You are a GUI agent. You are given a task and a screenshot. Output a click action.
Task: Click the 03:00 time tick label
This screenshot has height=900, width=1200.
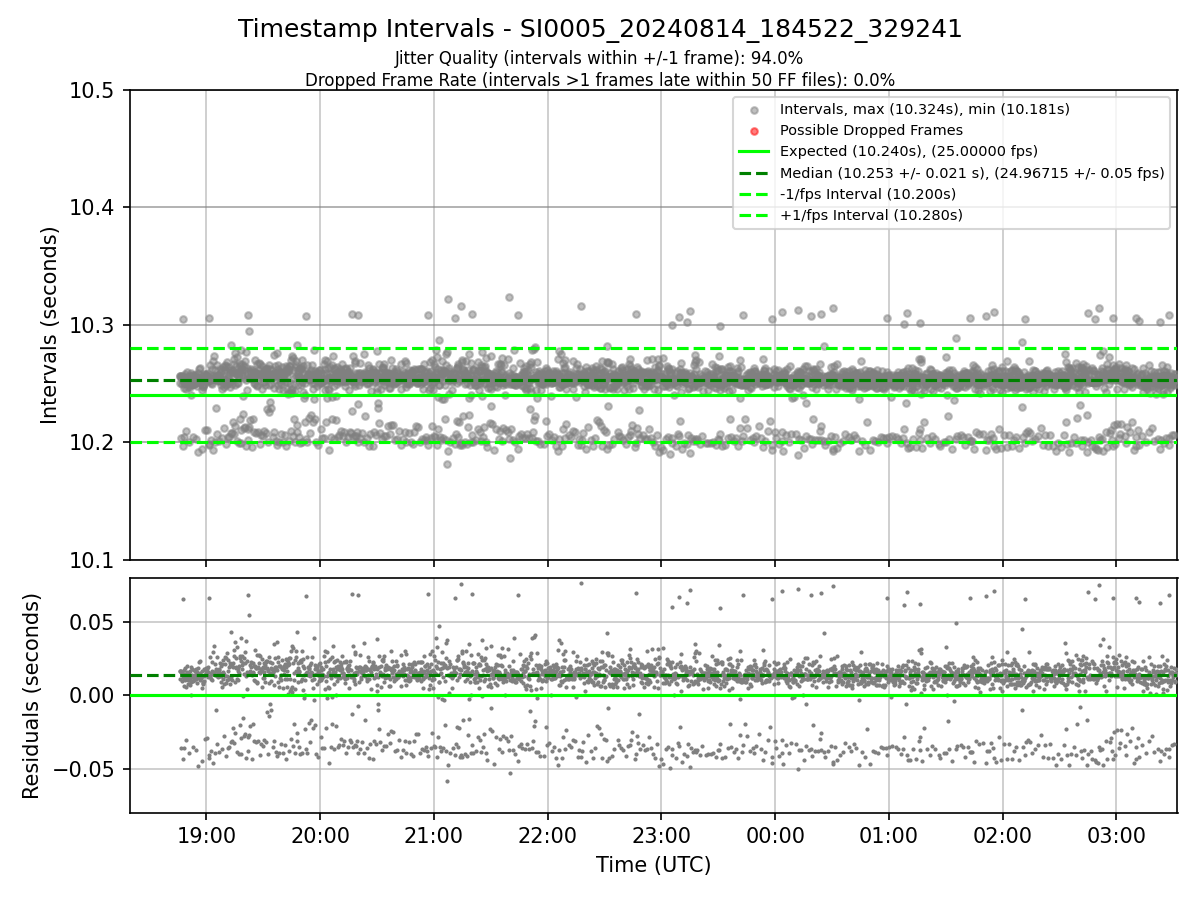tap(1116, 835)
